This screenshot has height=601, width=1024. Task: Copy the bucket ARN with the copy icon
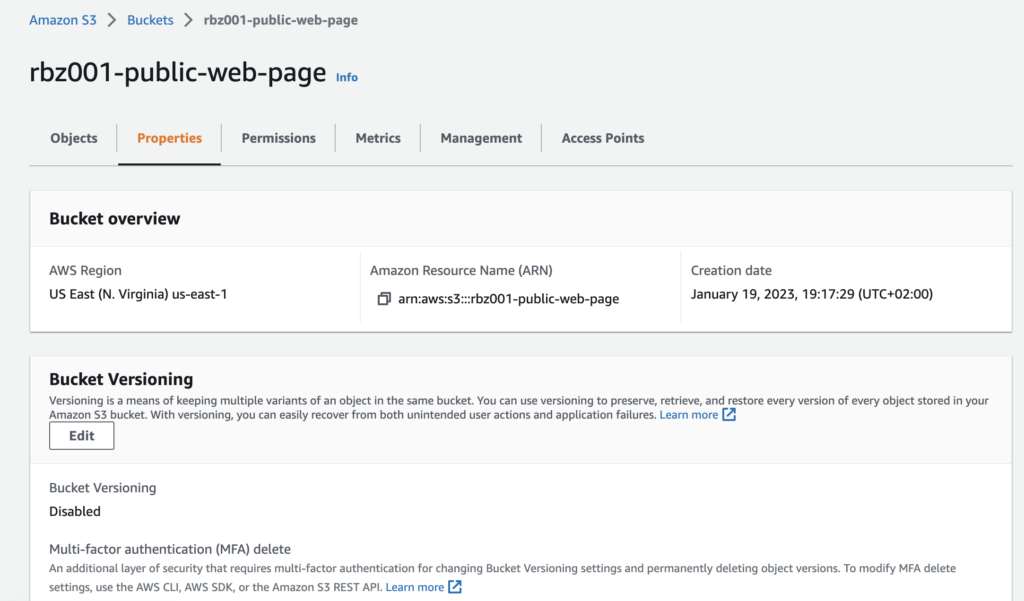(x=384, y=299)
